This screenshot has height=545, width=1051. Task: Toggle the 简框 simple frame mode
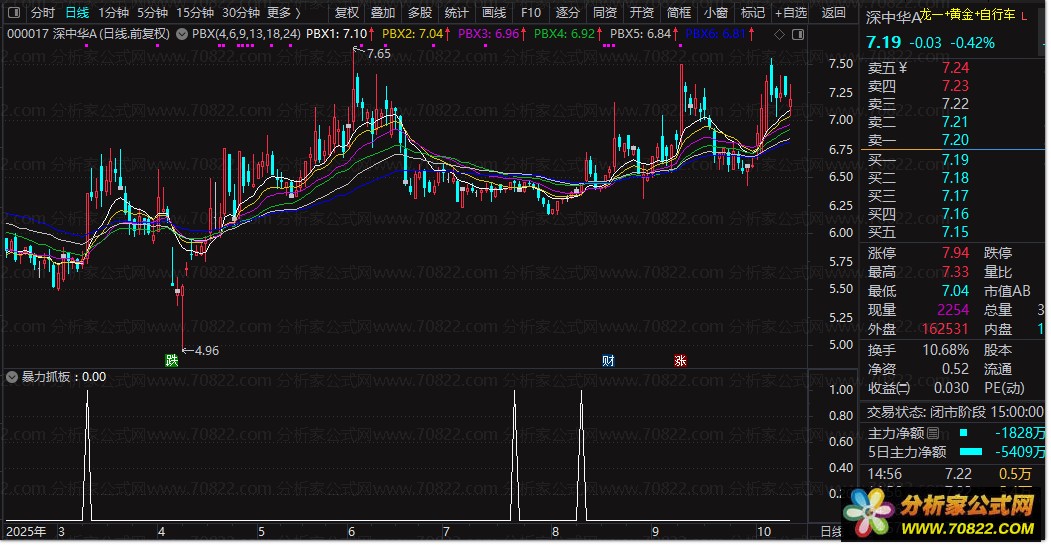point(678,13)
